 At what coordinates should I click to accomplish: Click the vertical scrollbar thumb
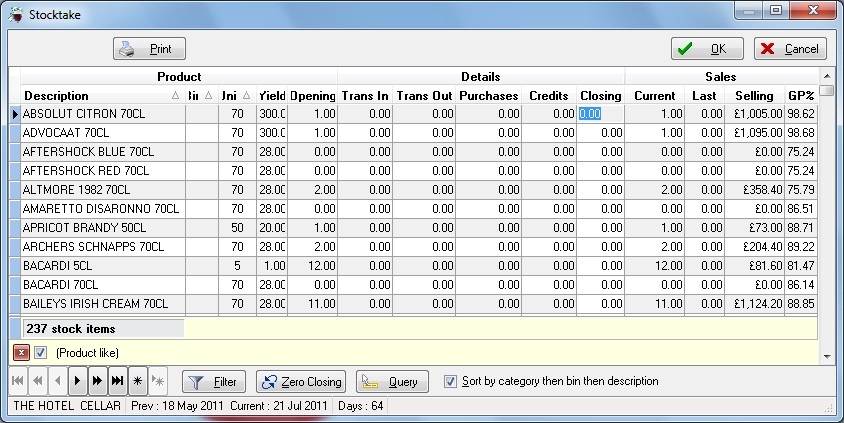[827, 90]
